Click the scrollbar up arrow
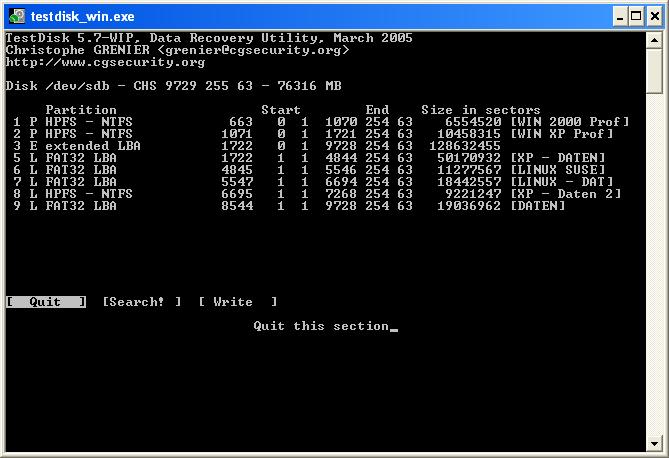Image resolution: width=669 pixels, height=458 pixels. [x=654, y=41]
